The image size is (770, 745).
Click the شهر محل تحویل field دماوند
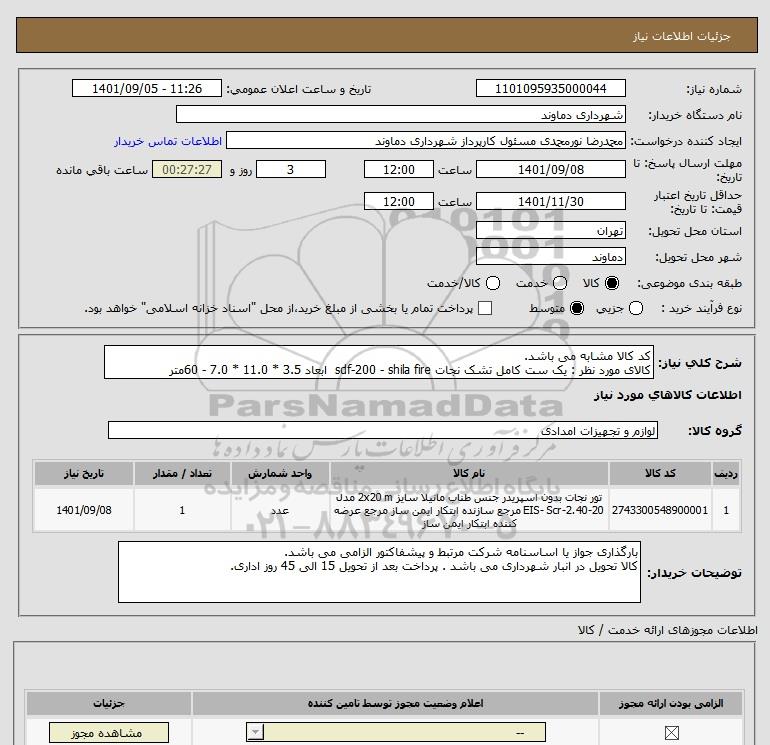click(550, 256)
